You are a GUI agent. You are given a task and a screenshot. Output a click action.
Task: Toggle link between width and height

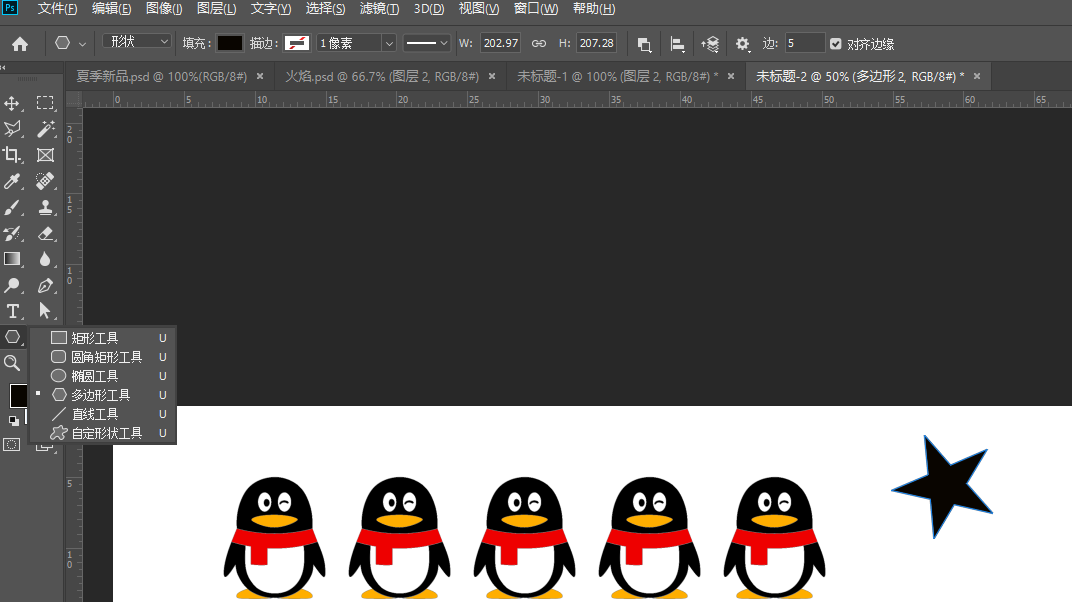539,43
